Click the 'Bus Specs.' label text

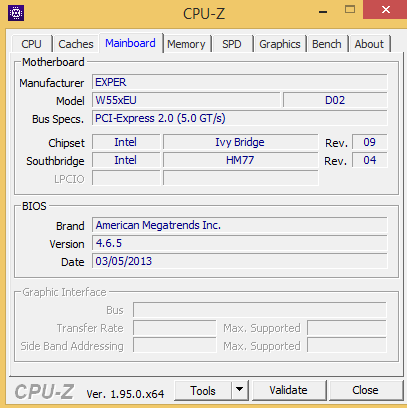pos(58,119)
